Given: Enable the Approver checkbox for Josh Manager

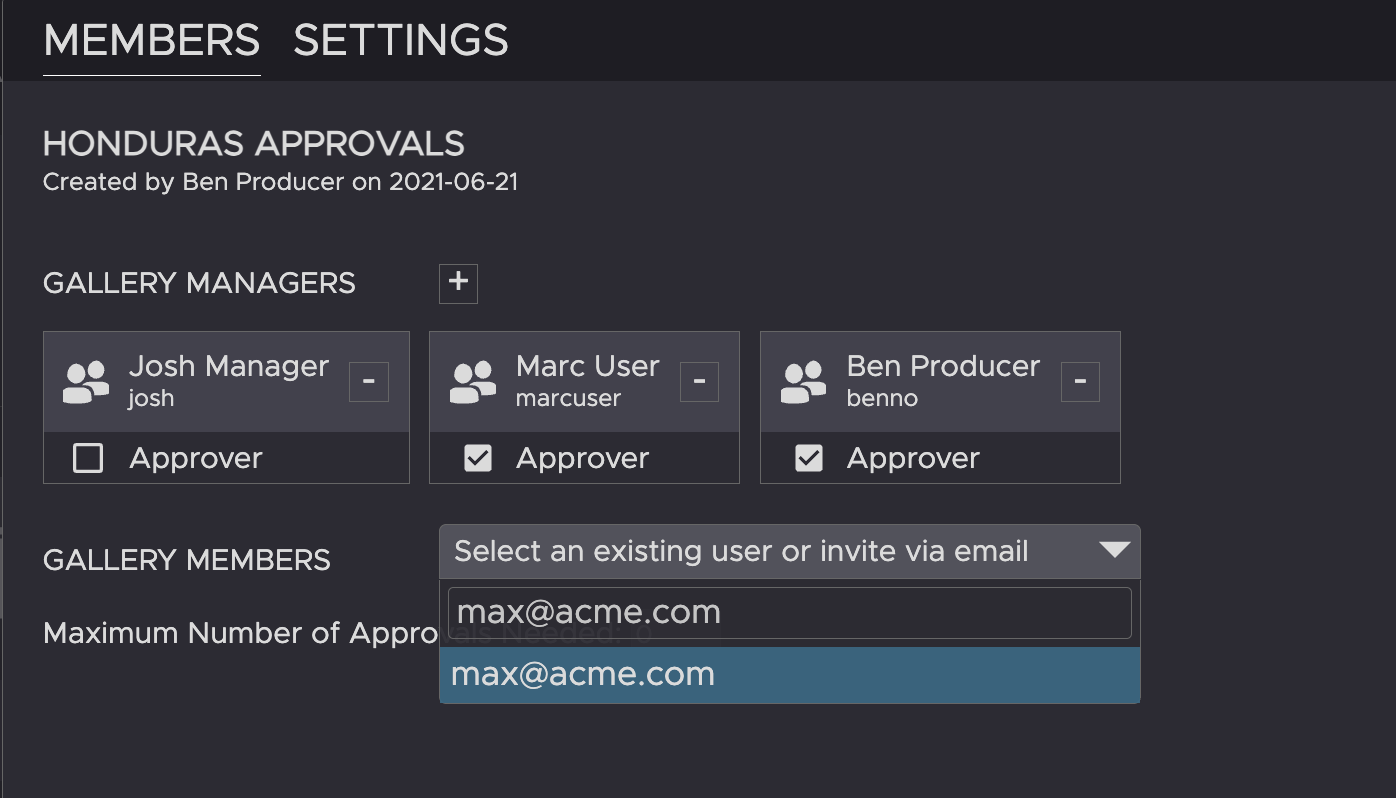Looking at the screenshot, I should pyautogui.click(x=89, y=459).
